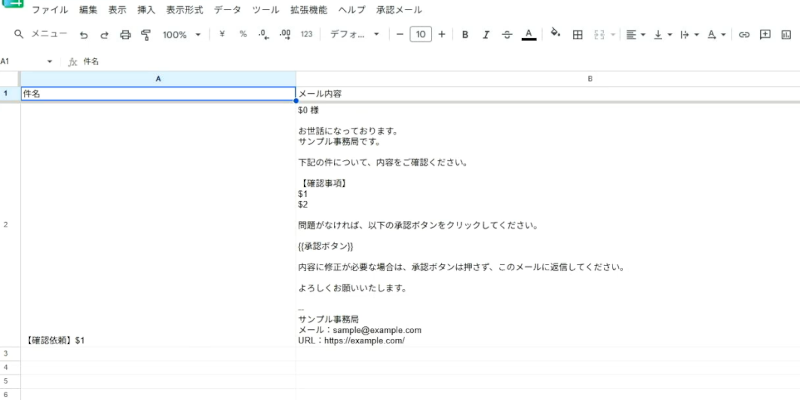Image resolution: width=800 pixels, height=400 pixels.
Task: Open the borders grid icon
Action: pos(578,35)
